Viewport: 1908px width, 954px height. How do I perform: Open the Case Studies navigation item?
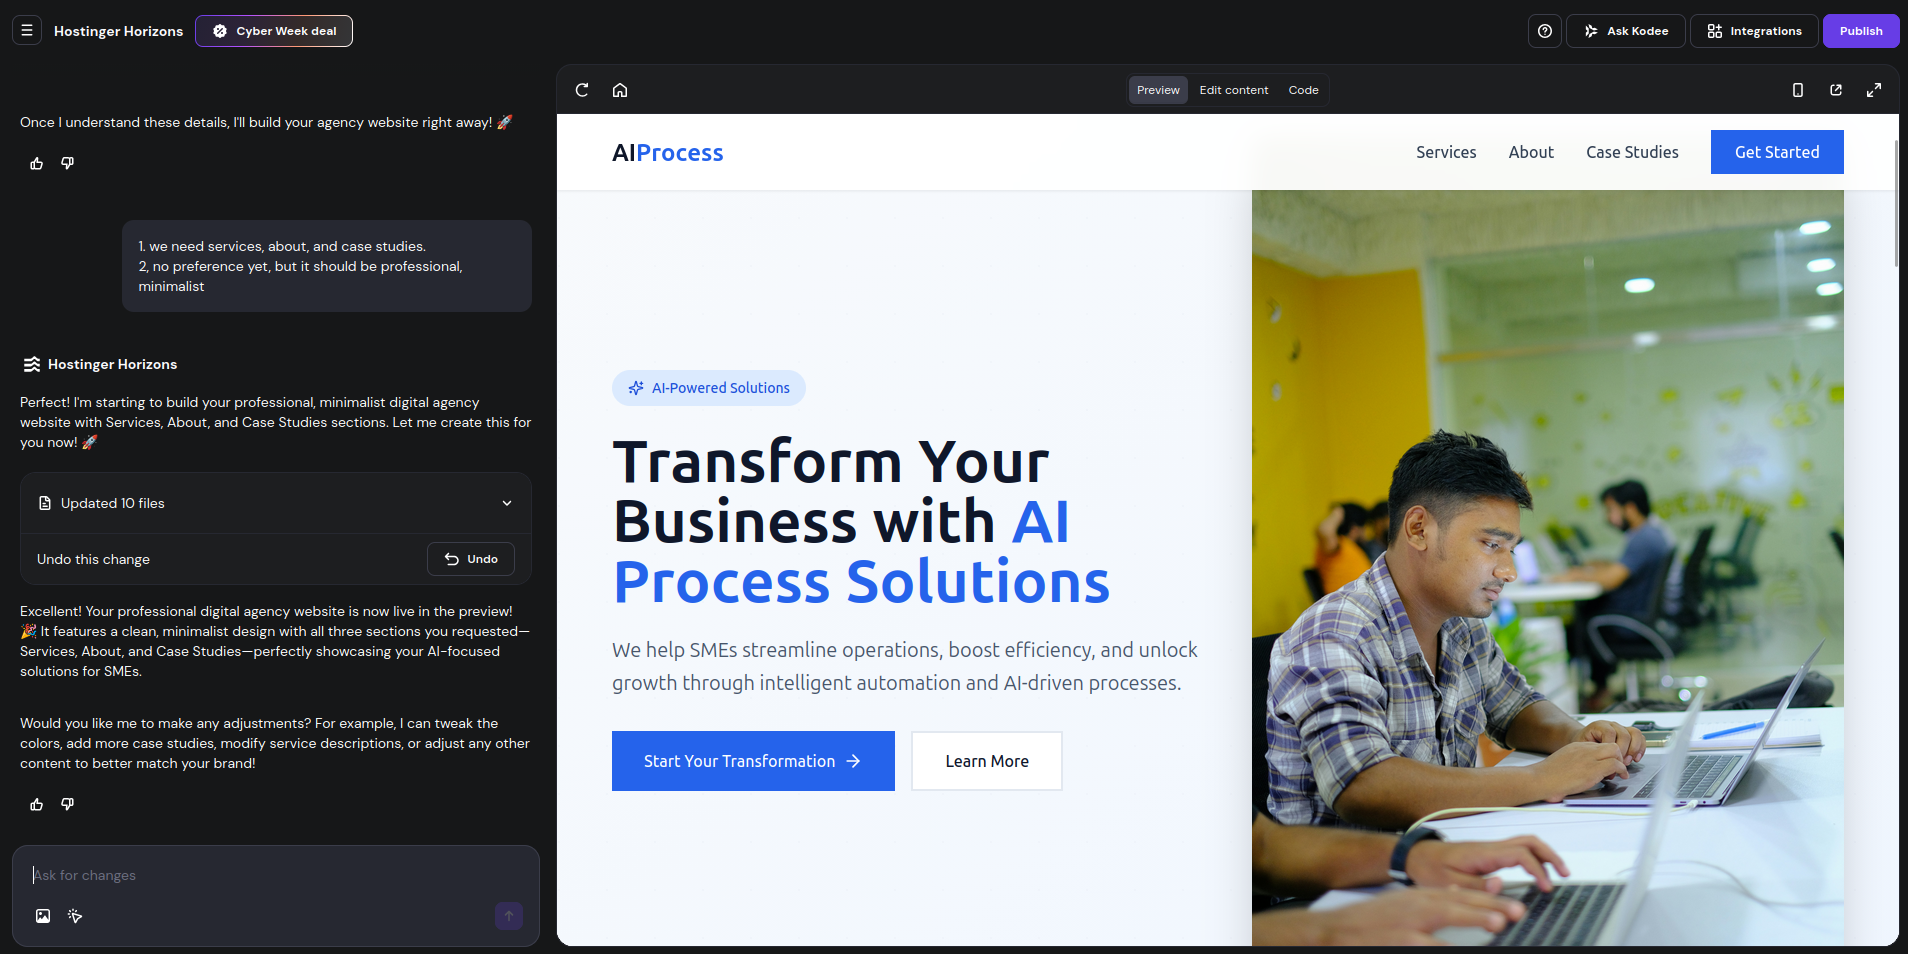tap(1631, 152)
